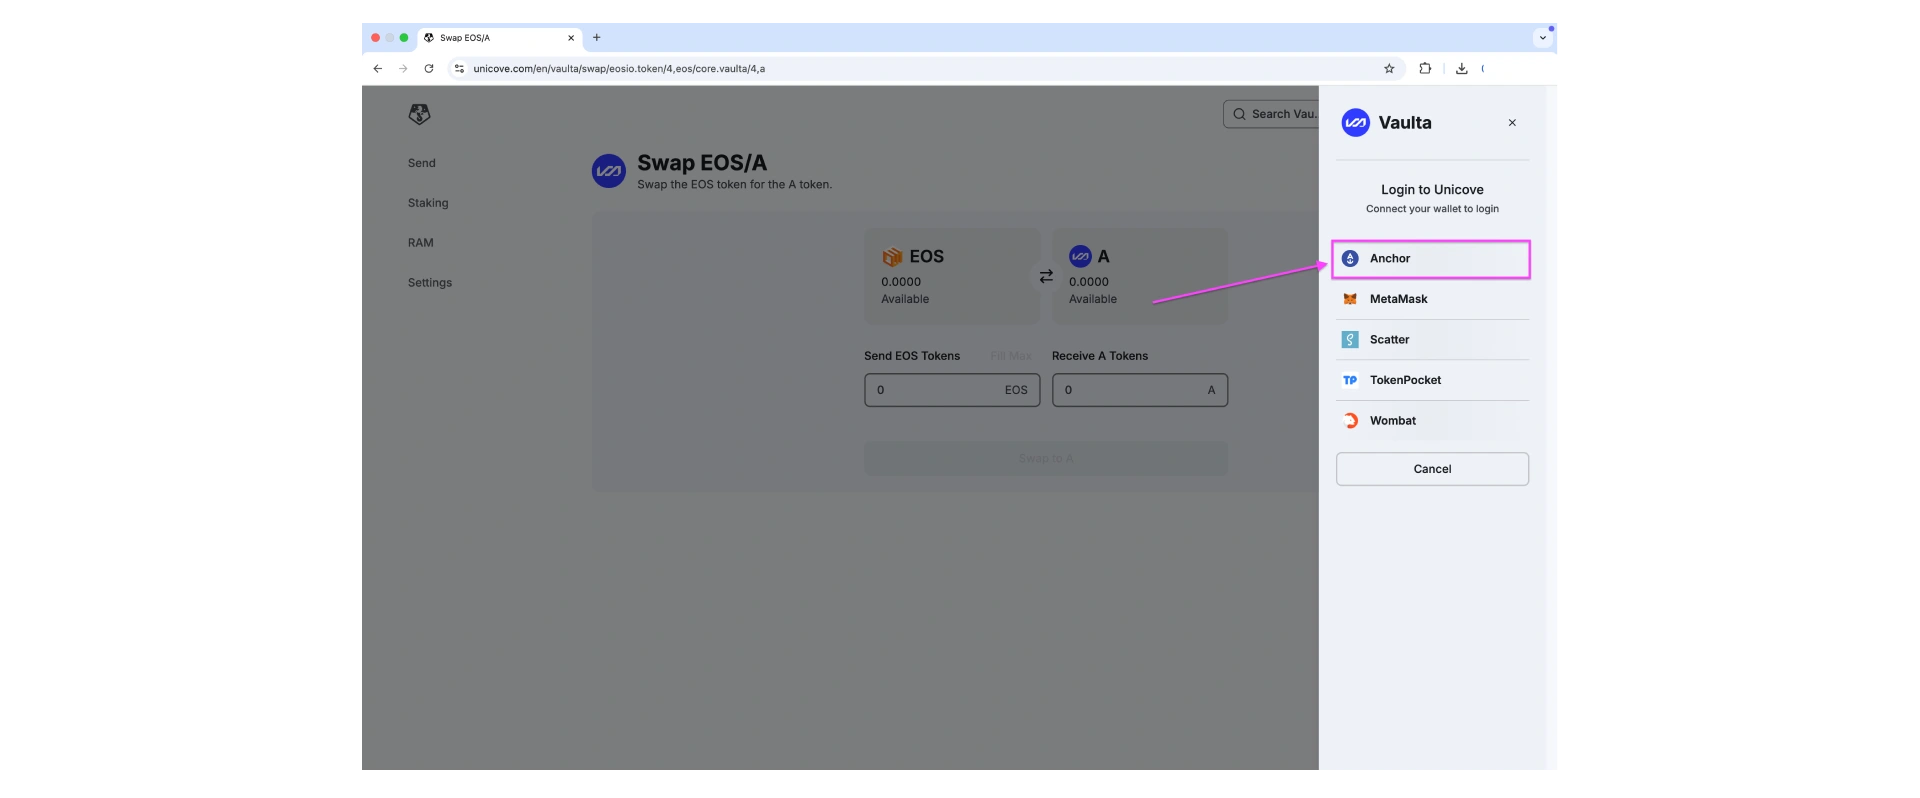The image size is (1920, 798).
Task: Click the swap direction arrows icon
Action: pos(1046,276)
